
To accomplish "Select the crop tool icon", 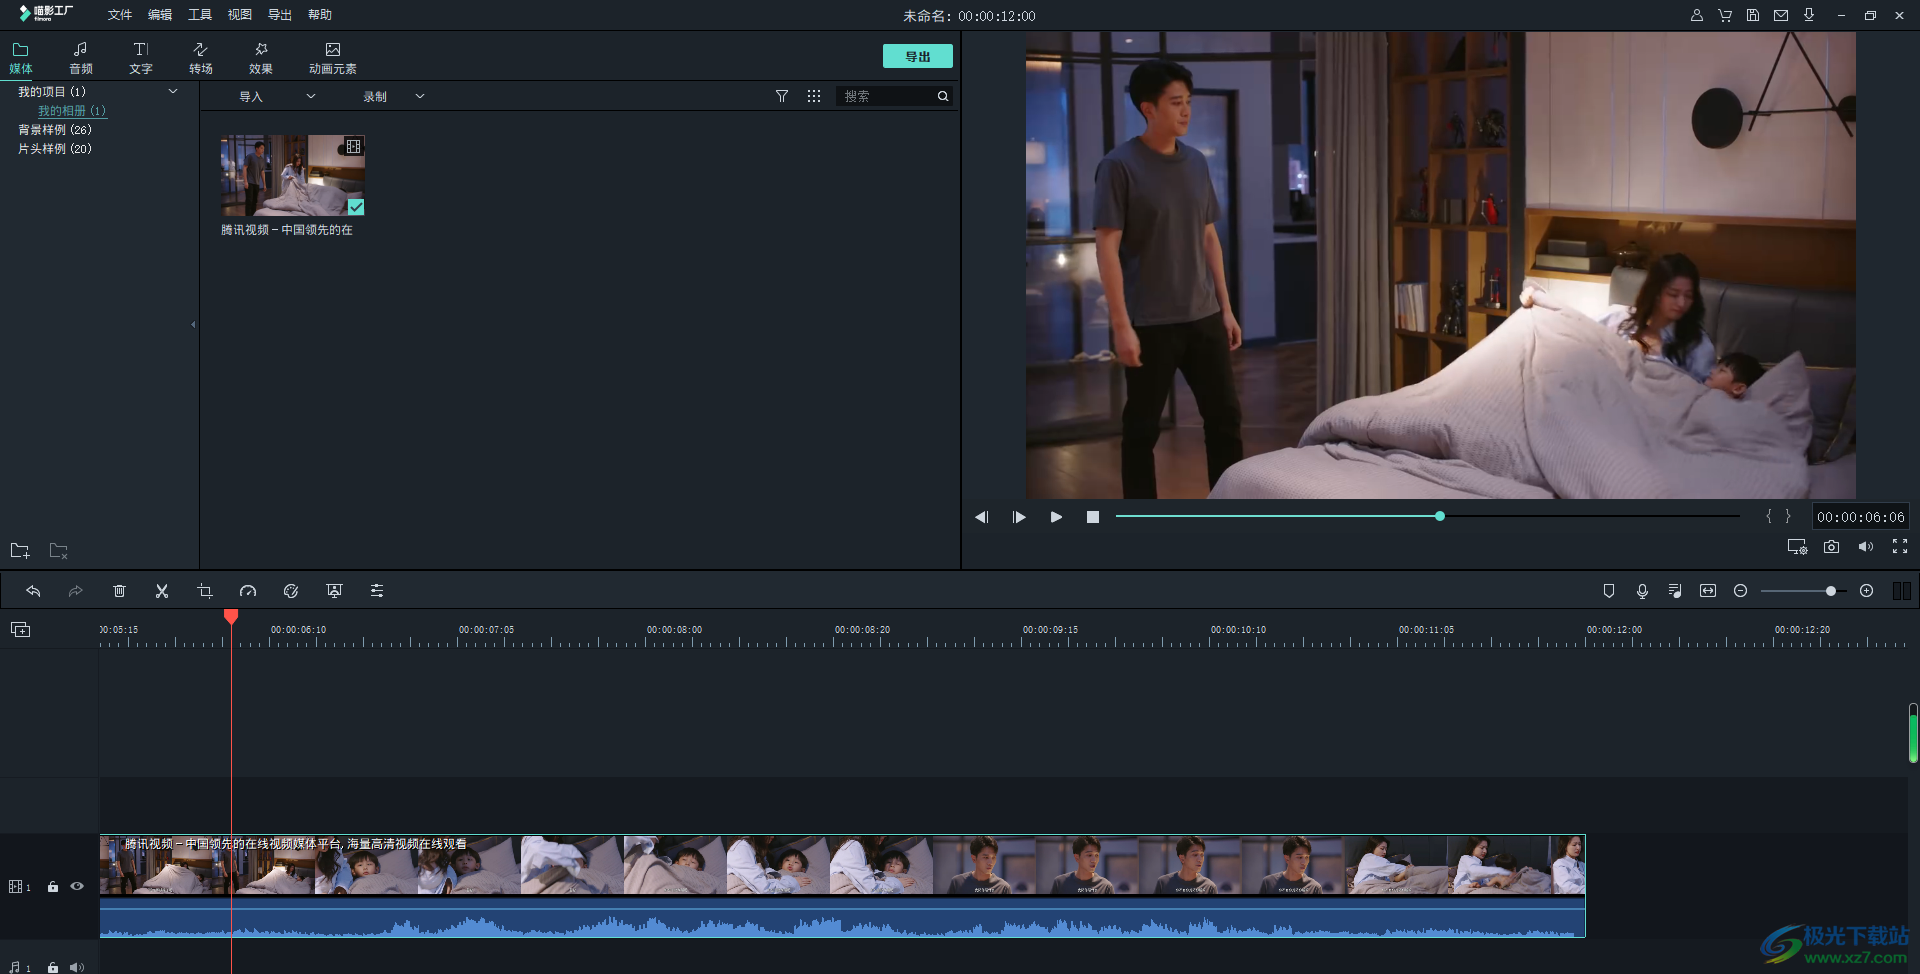I will [205, 591].
